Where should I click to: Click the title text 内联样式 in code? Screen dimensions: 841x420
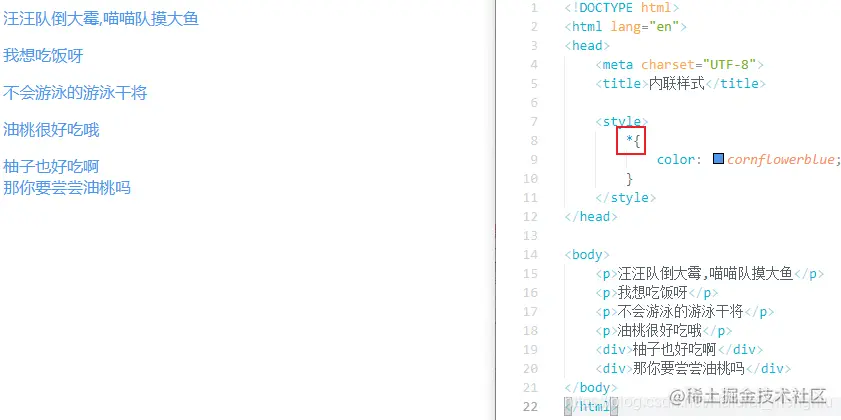[676, 83]
